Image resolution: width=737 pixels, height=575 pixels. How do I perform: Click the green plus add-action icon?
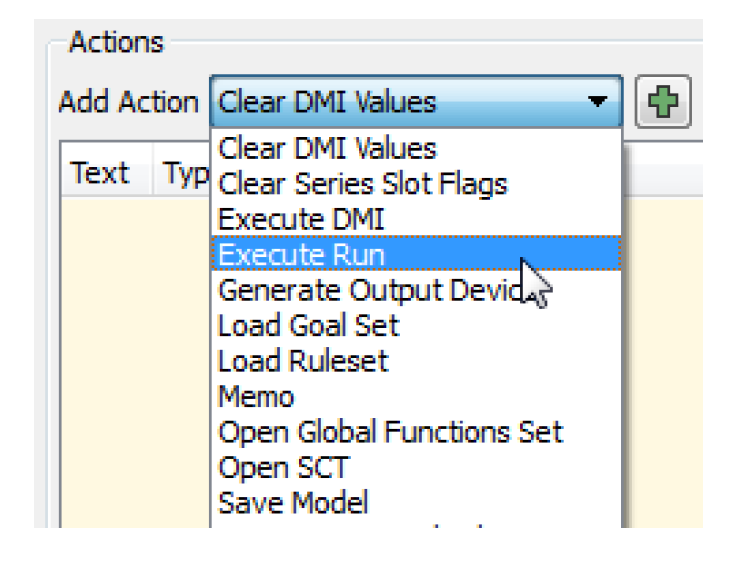[x=661, y=102]
